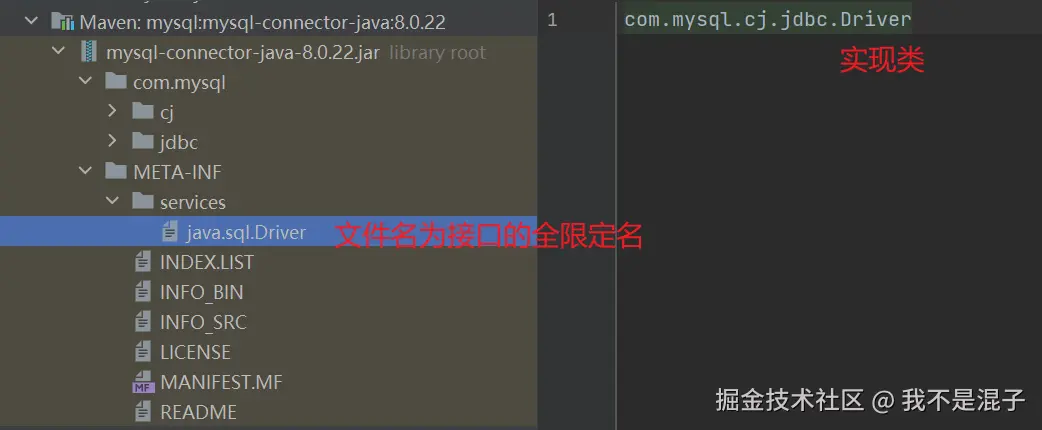
Task: Click the MANIFEST.MF file icon
Action: pyautogui.click(x=143, y=382)
